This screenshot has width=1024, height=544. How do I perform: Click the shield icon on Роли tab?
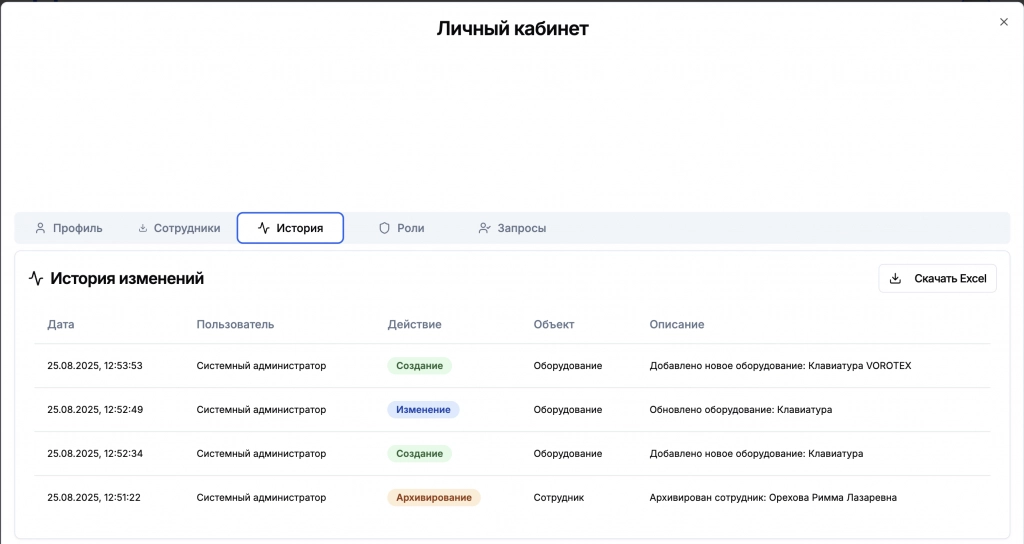point(384,228)
